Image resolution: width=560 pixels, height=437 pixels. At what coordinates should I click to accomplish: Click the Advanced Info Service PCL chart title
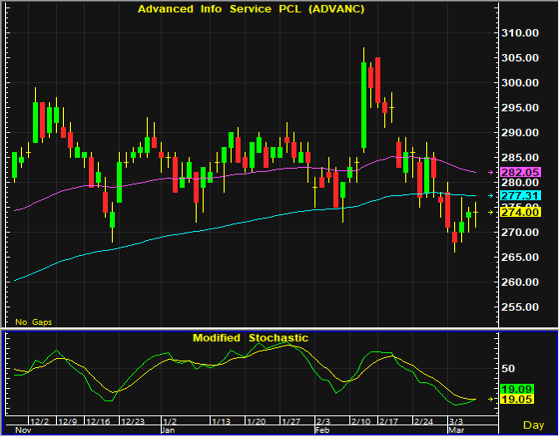(251, 9)
